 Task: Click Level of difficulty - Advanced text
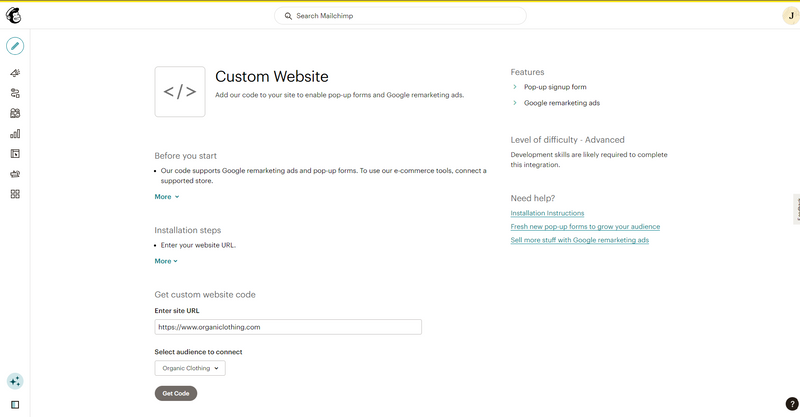[x=567, y=140]
